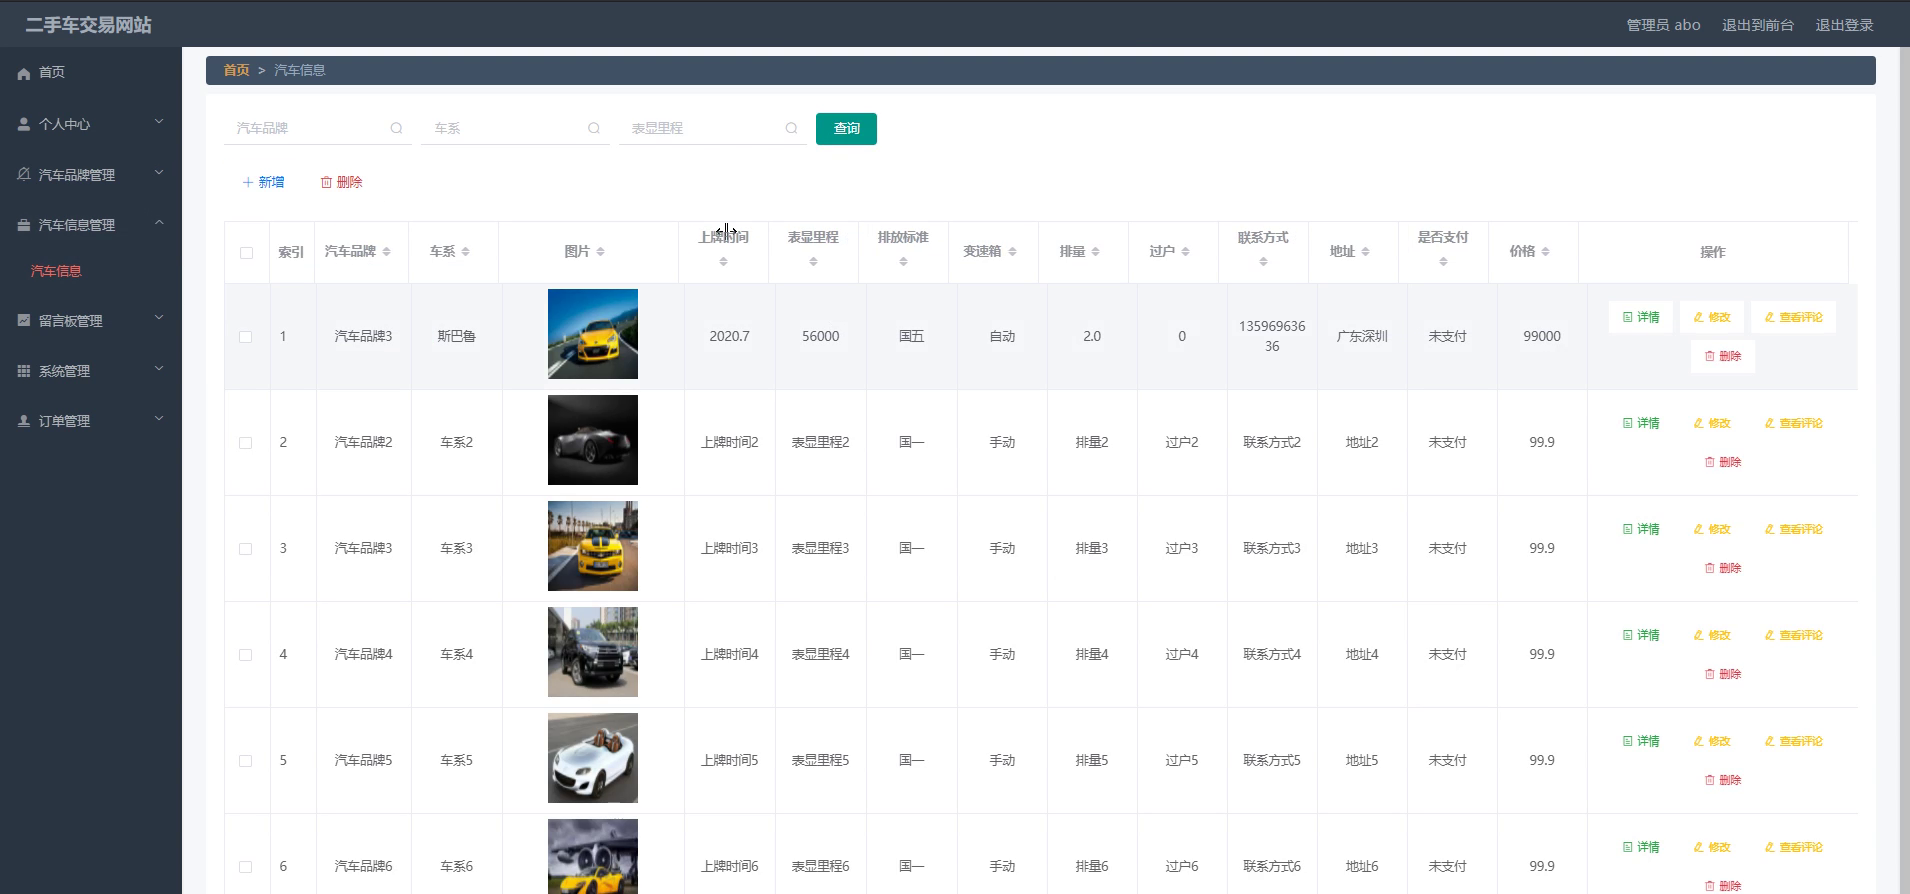Image resolution: width=1910 pixels, height=894 pixels.
Task: Sort by 上牌时间 column arrows
Action: coord(723,262)
